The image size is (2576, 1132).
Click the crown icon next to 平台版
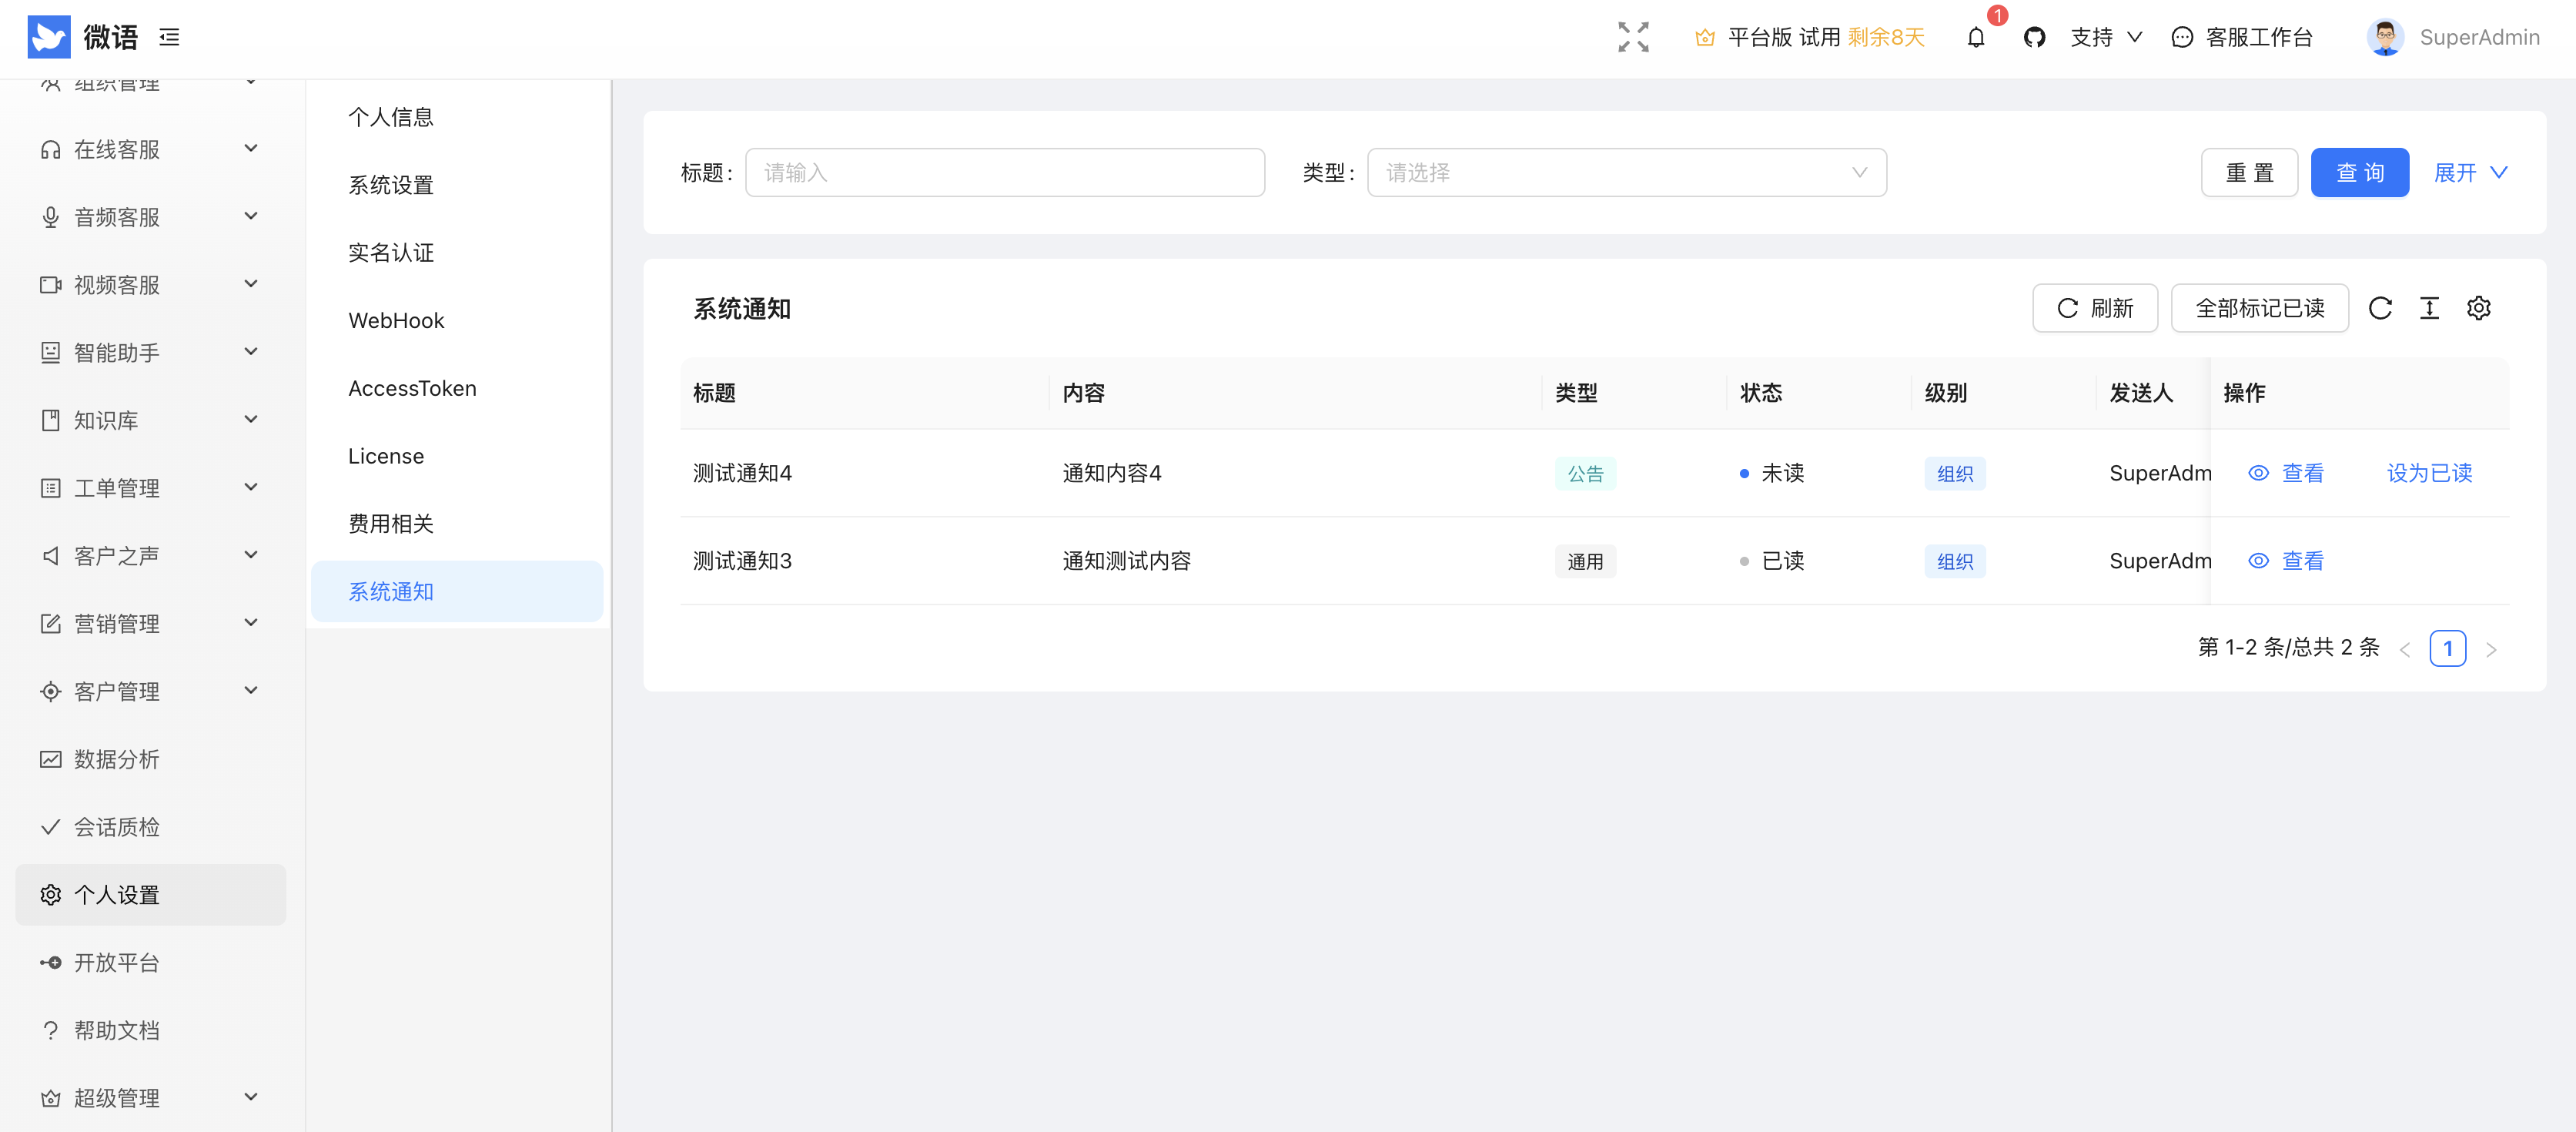click(1705, 38)
